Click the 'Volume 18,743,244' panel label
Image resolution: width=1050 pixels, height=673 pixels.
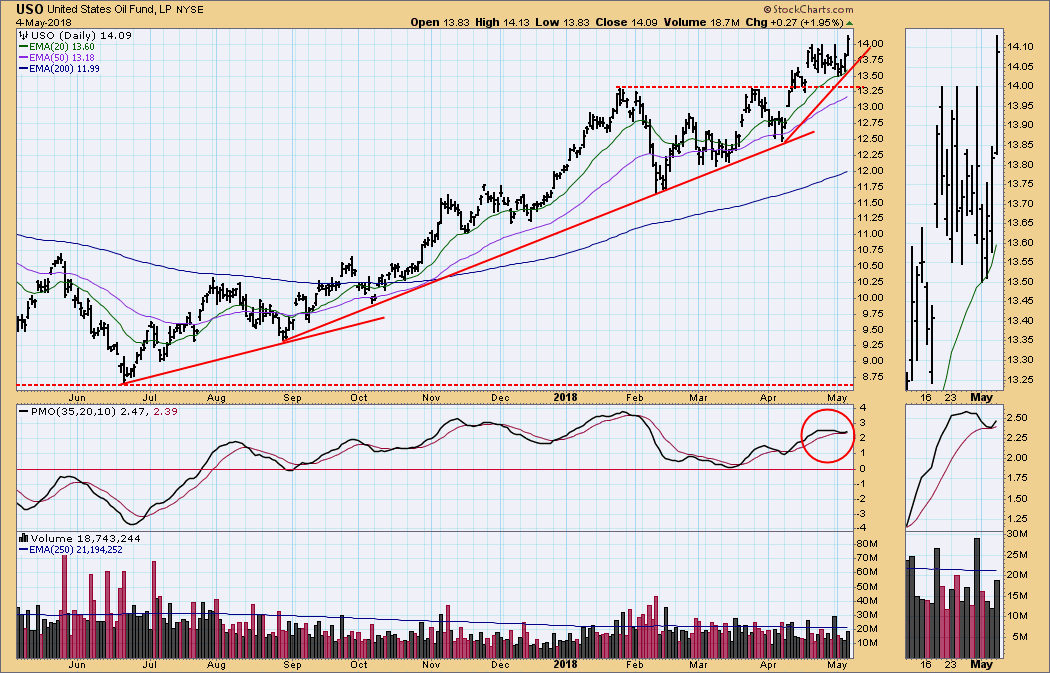(86, 538)
